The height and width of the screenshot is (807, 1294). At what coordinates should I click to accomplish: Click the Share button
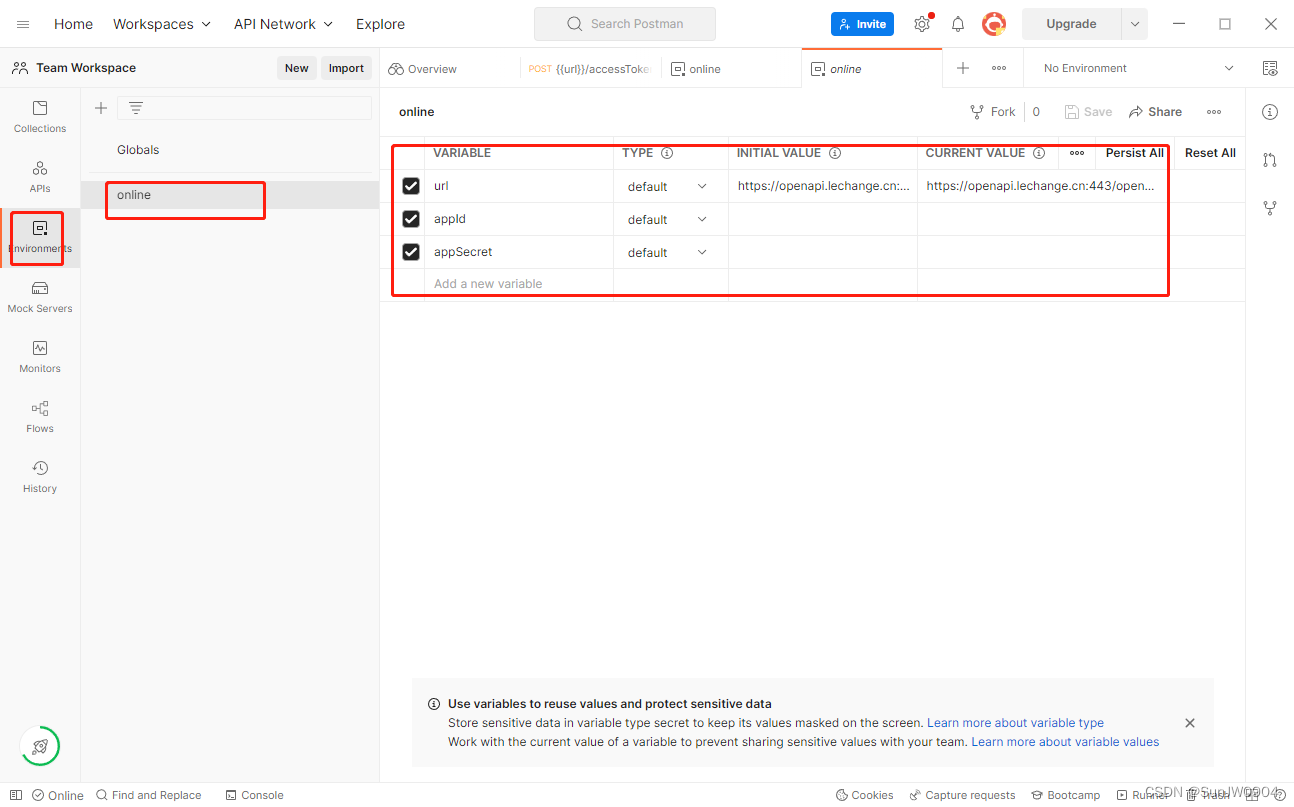[1155, 112]
